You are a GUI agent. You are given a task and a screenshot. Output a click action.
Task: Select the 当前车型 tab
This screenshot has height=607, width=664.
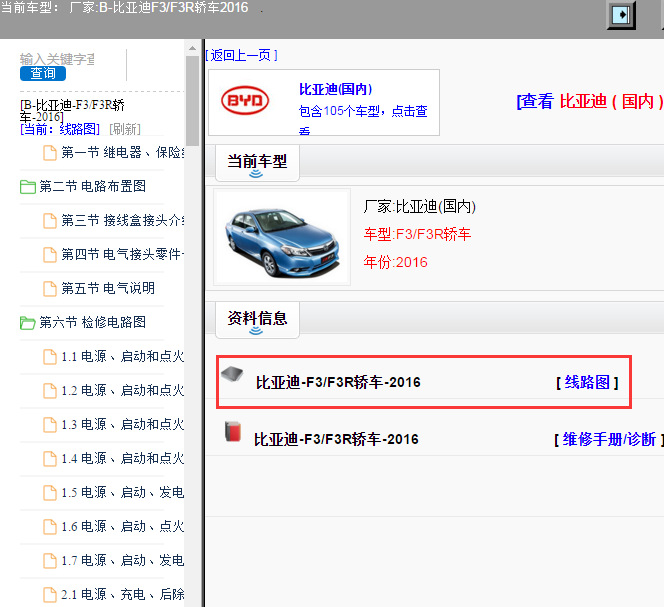(257, 163)
